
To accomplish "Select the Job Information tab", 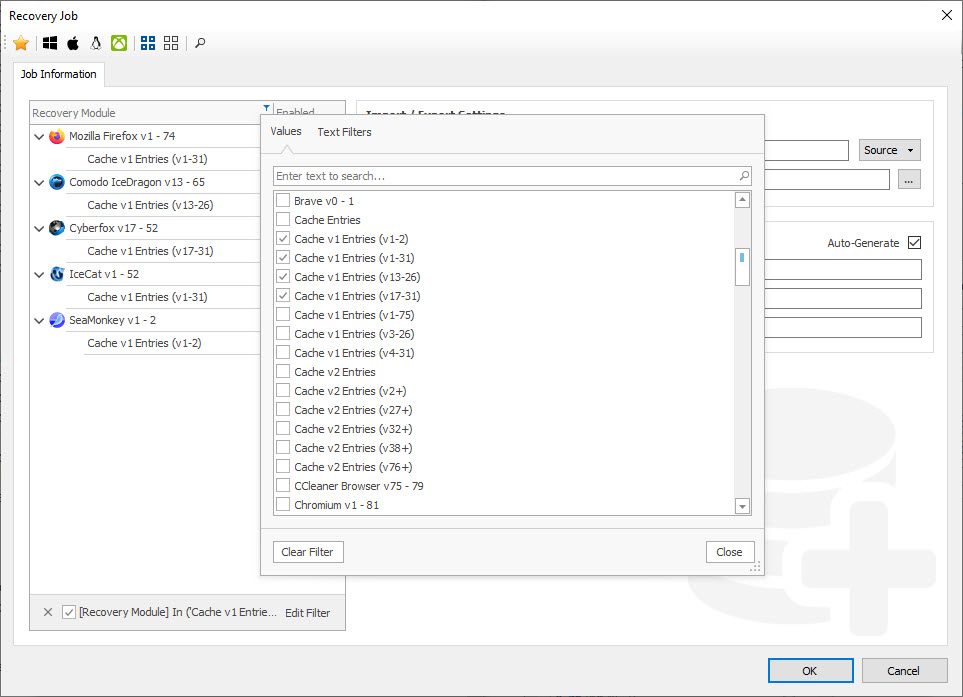I will tap(58, 74).
